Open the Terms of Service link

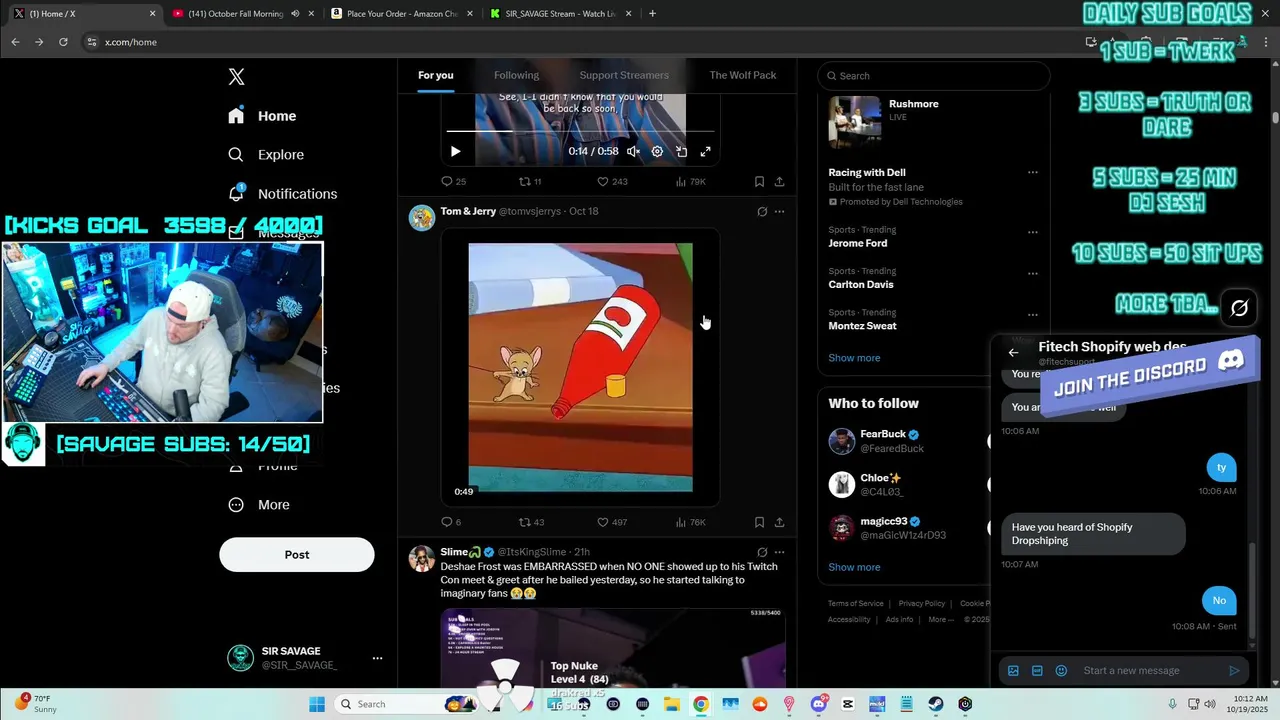pos(855,604)
